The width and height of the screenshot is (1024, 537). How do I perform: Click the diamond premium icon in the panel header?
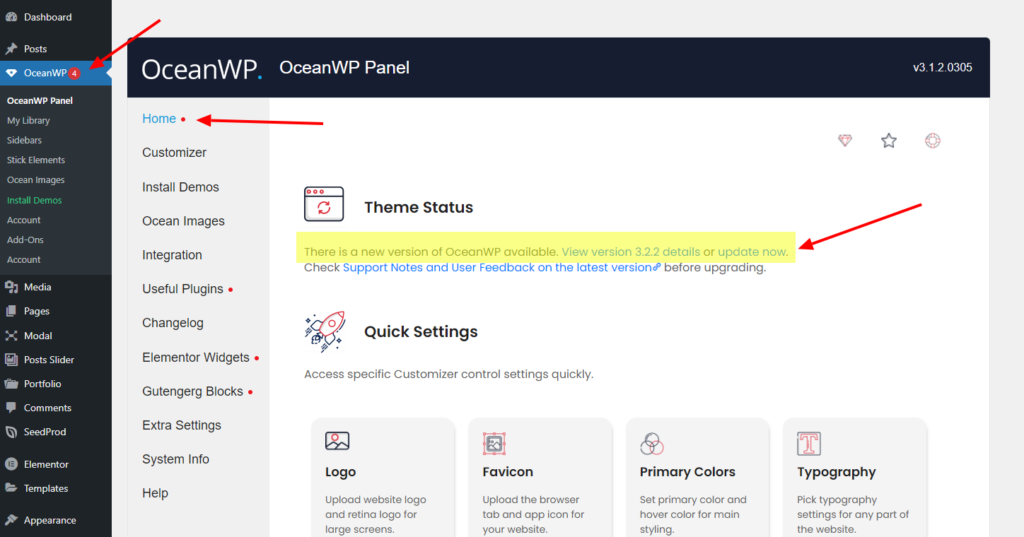coord(845,140)
